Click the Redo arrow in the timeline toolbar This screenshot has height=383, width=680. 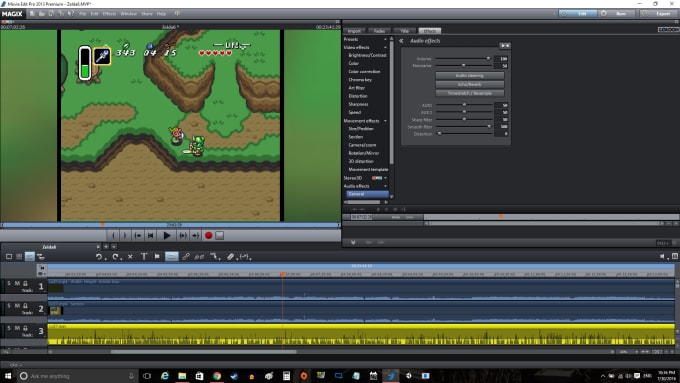pos(115,257)
